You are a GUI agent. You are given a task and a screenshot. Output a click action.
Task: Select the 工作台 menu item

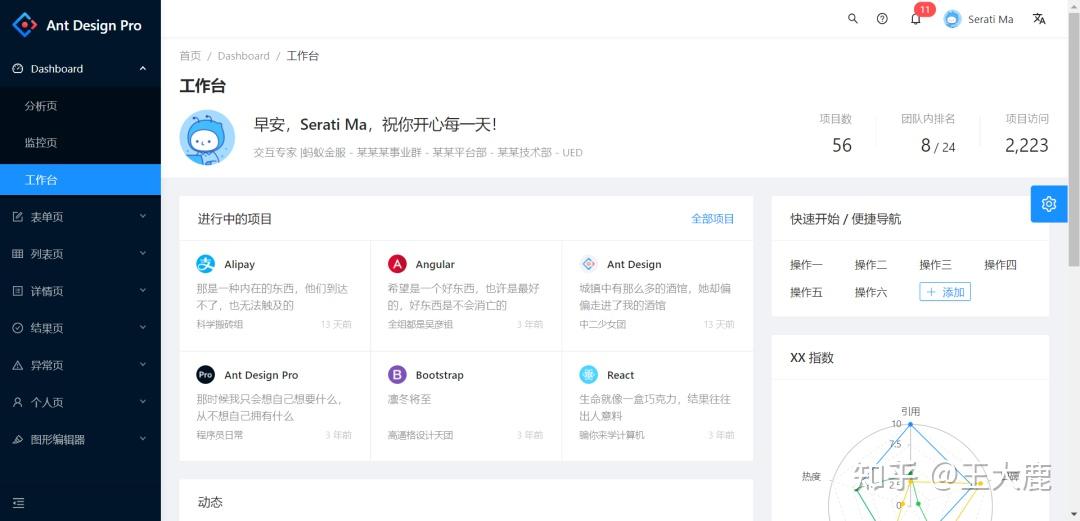click(80, 180)
